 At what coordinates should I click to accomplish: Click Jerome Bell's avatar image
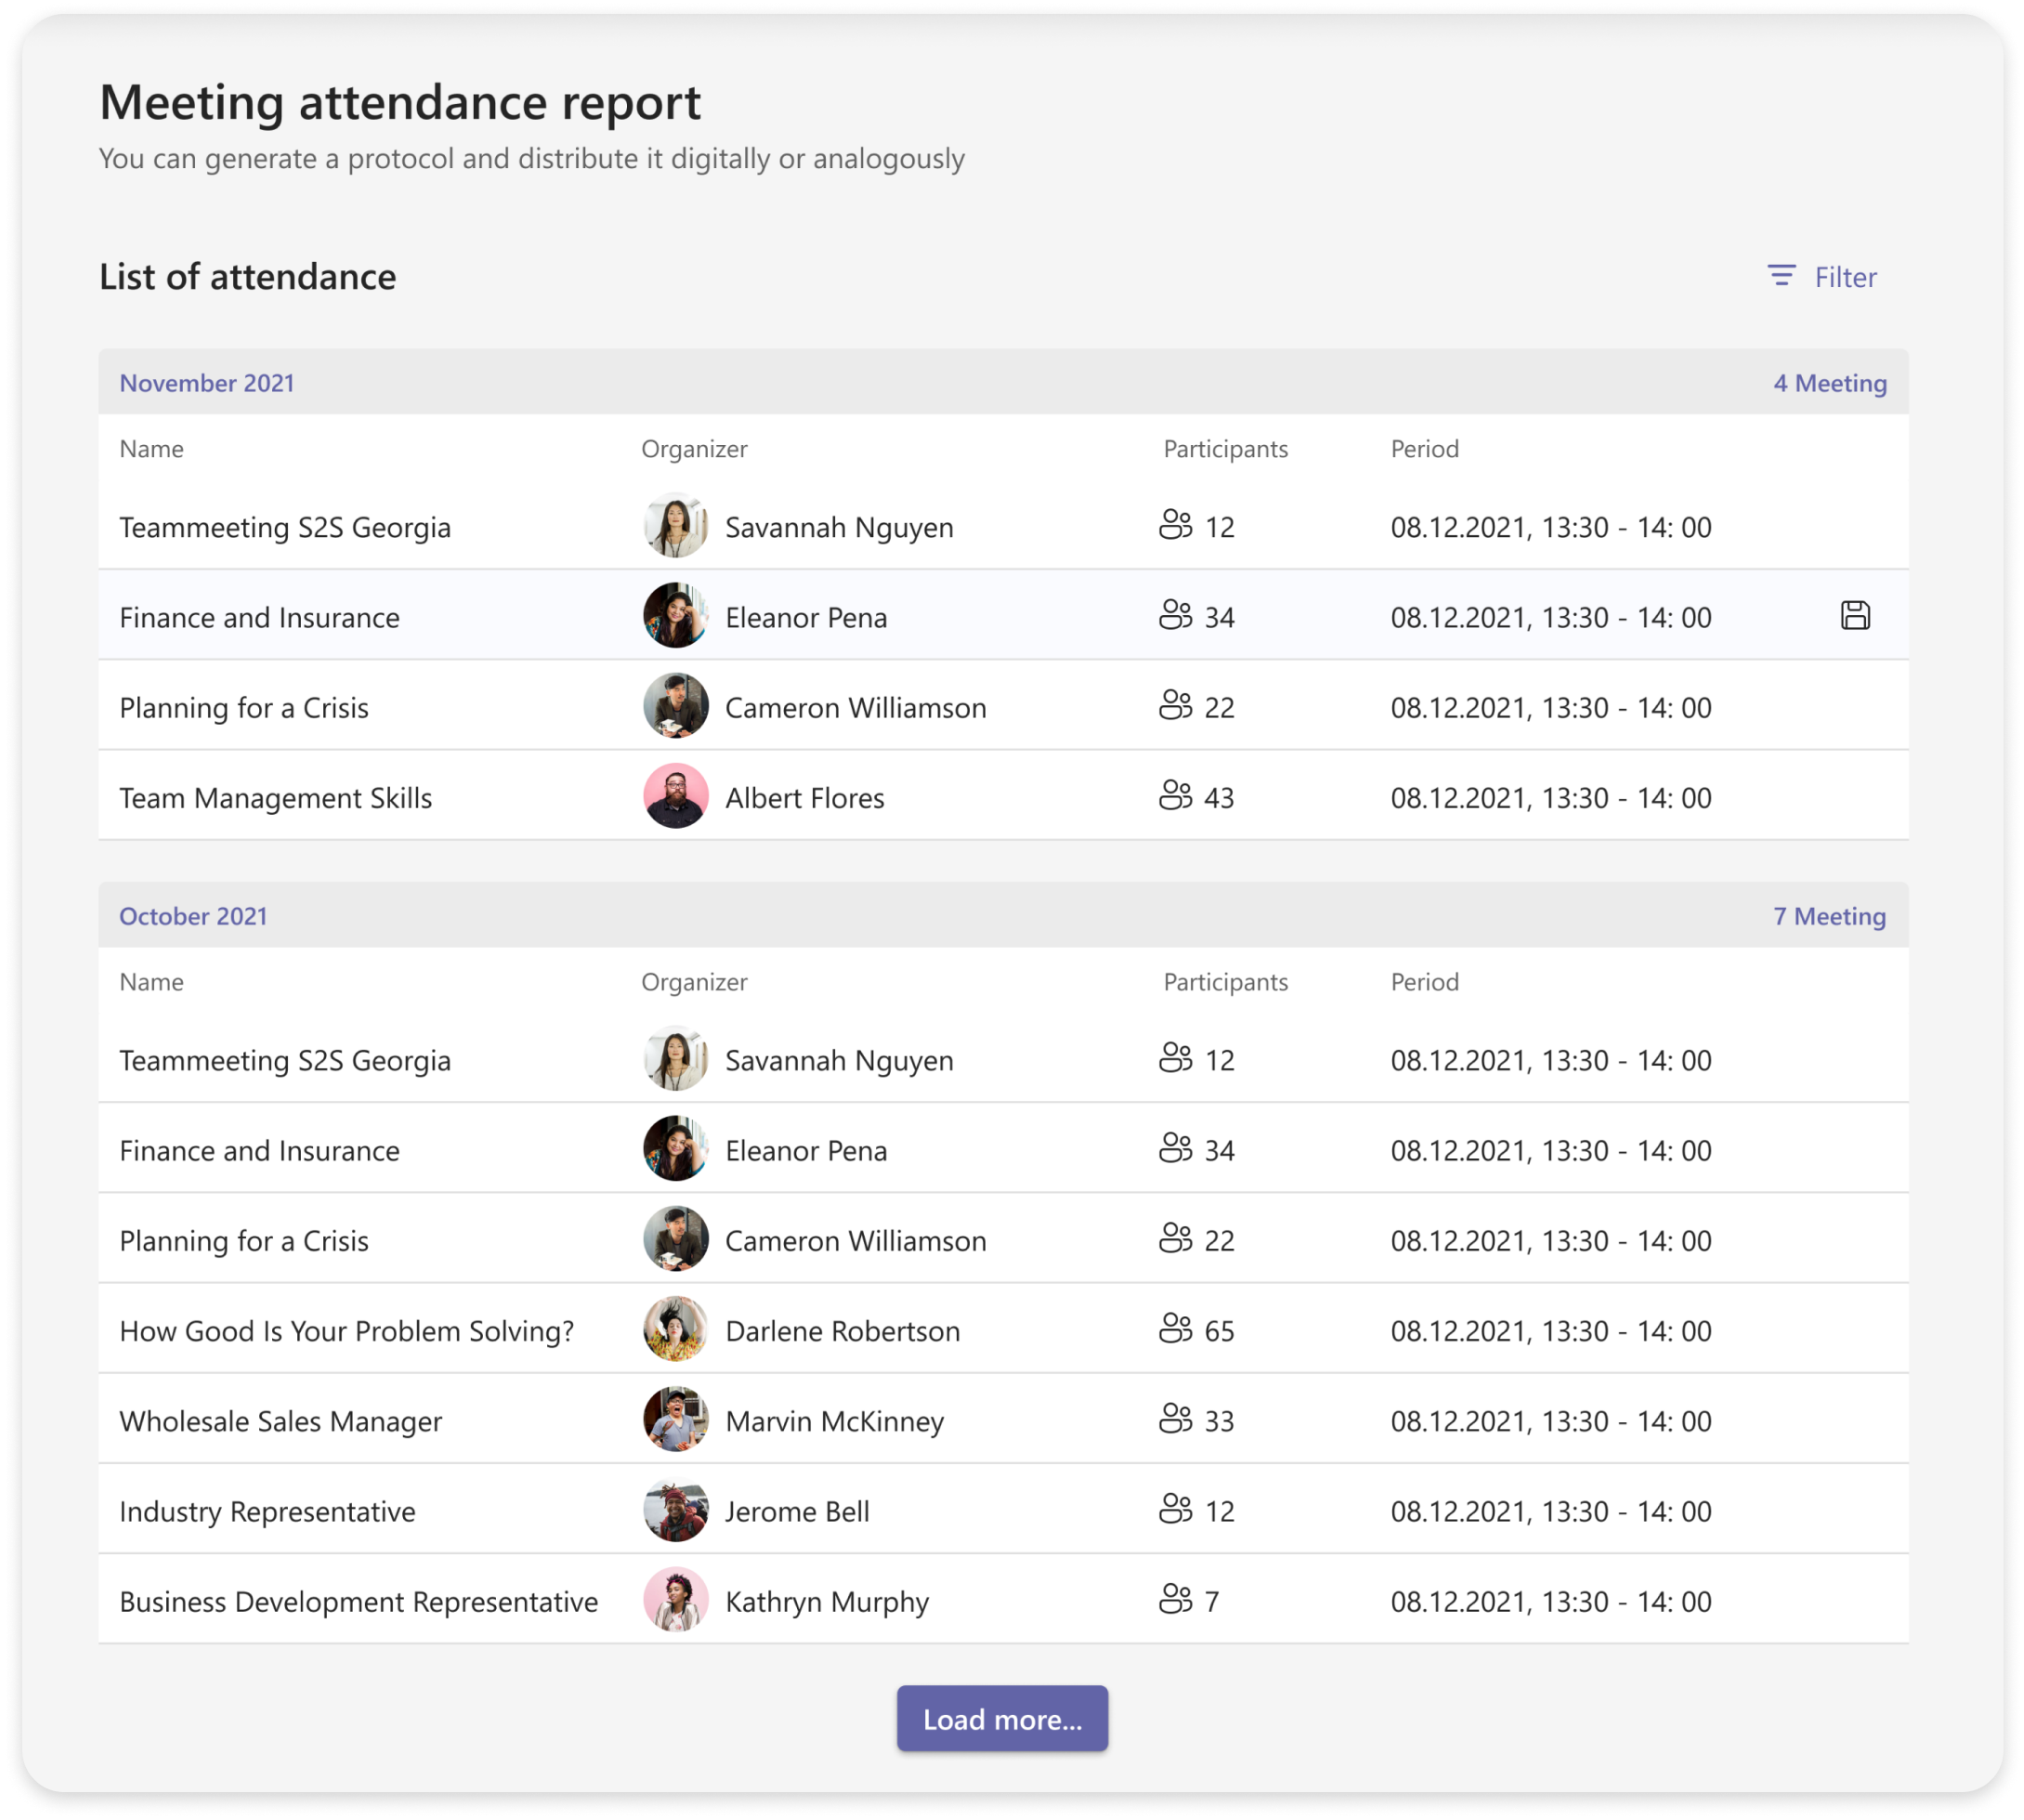[675, 1510]
